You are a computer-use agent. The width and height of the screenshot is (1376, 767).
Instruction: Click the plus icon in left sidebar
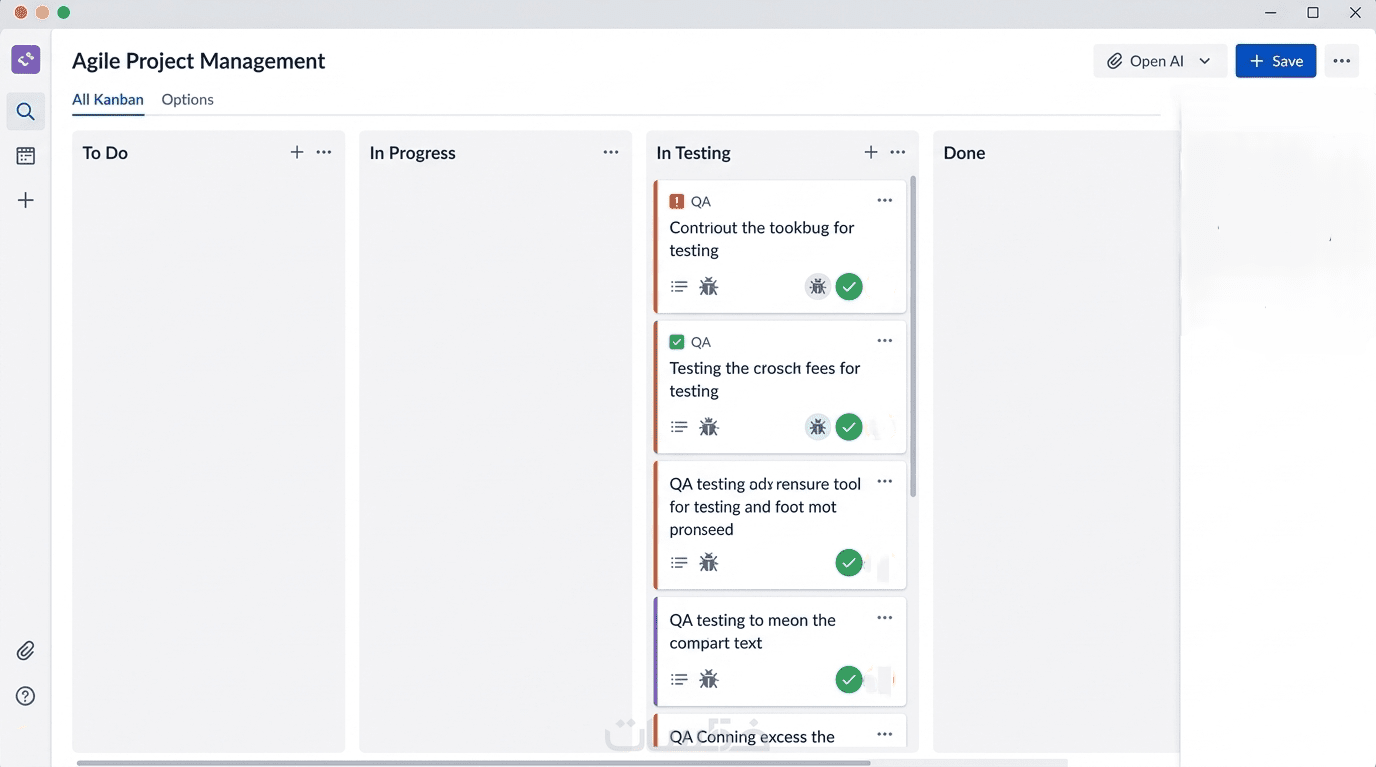[26, 201]
